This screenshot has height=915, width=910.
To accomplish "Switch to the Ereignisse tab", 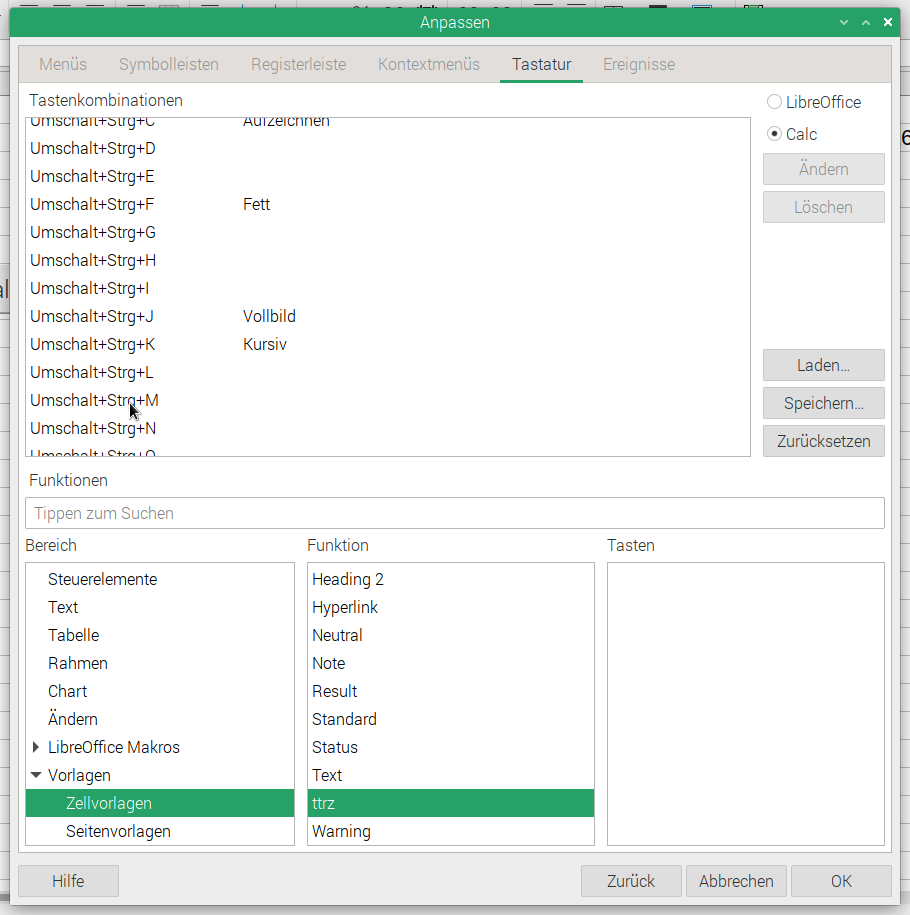I will pos(638,64).
